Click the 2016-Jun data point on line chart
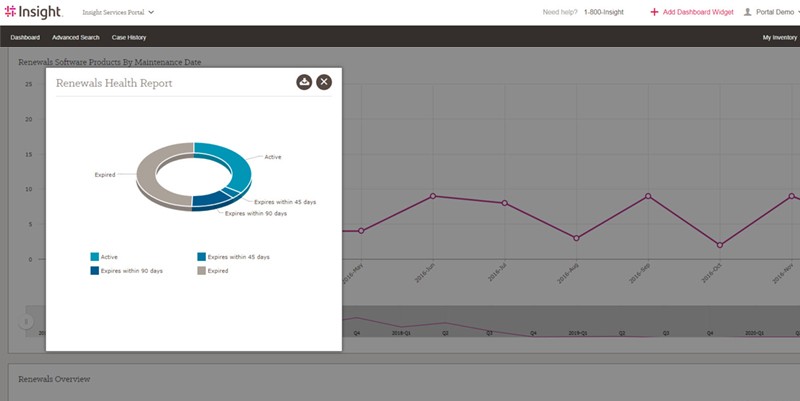This screenshot has height=401, width=800. click(x=433, y=196)
